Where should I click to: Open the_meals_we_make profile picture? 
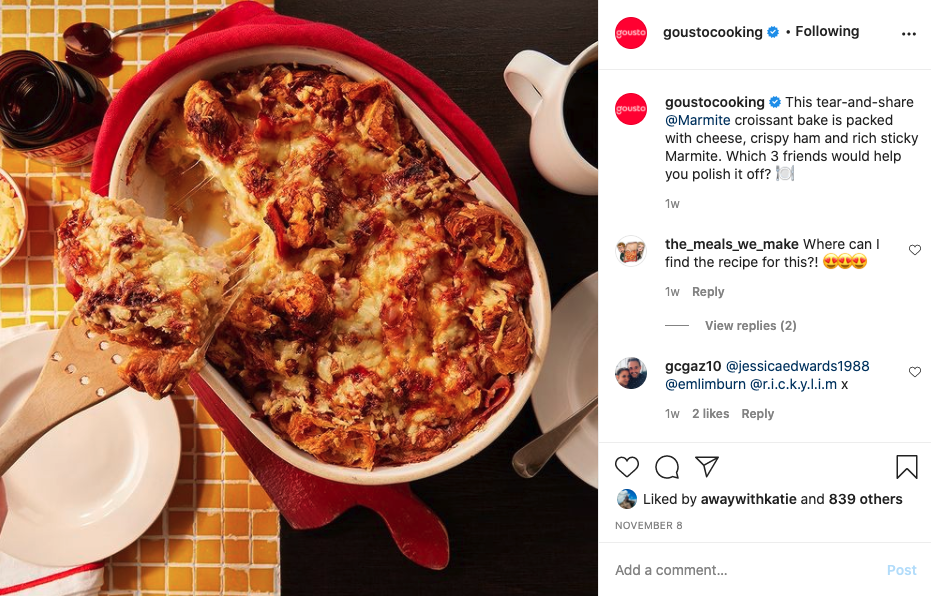(x=631, y=251)
